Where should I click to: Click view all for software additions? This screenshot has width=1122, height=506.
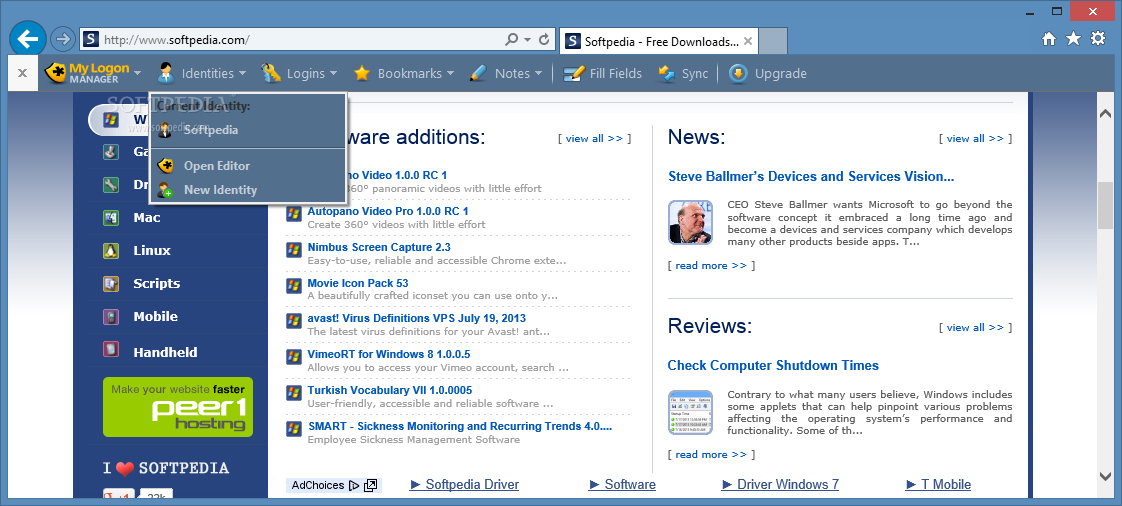pyautogui.click(x=595, y=138)
